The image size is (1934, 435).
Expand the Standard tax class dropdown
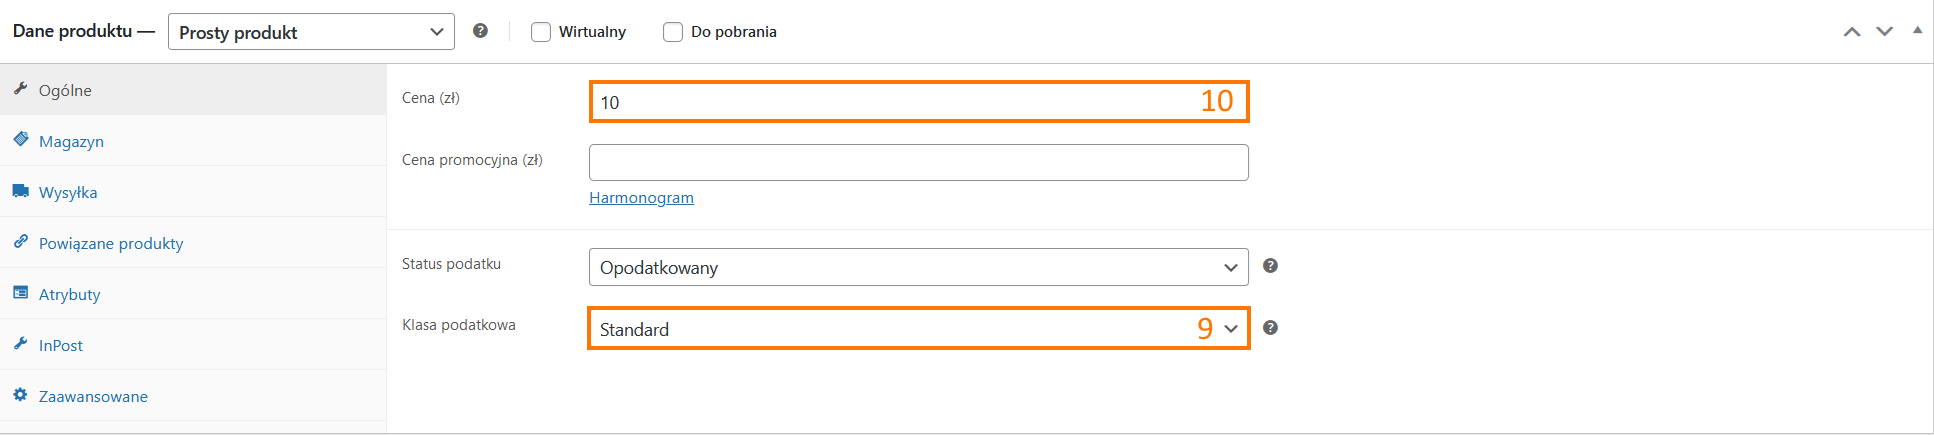[918, 329]
